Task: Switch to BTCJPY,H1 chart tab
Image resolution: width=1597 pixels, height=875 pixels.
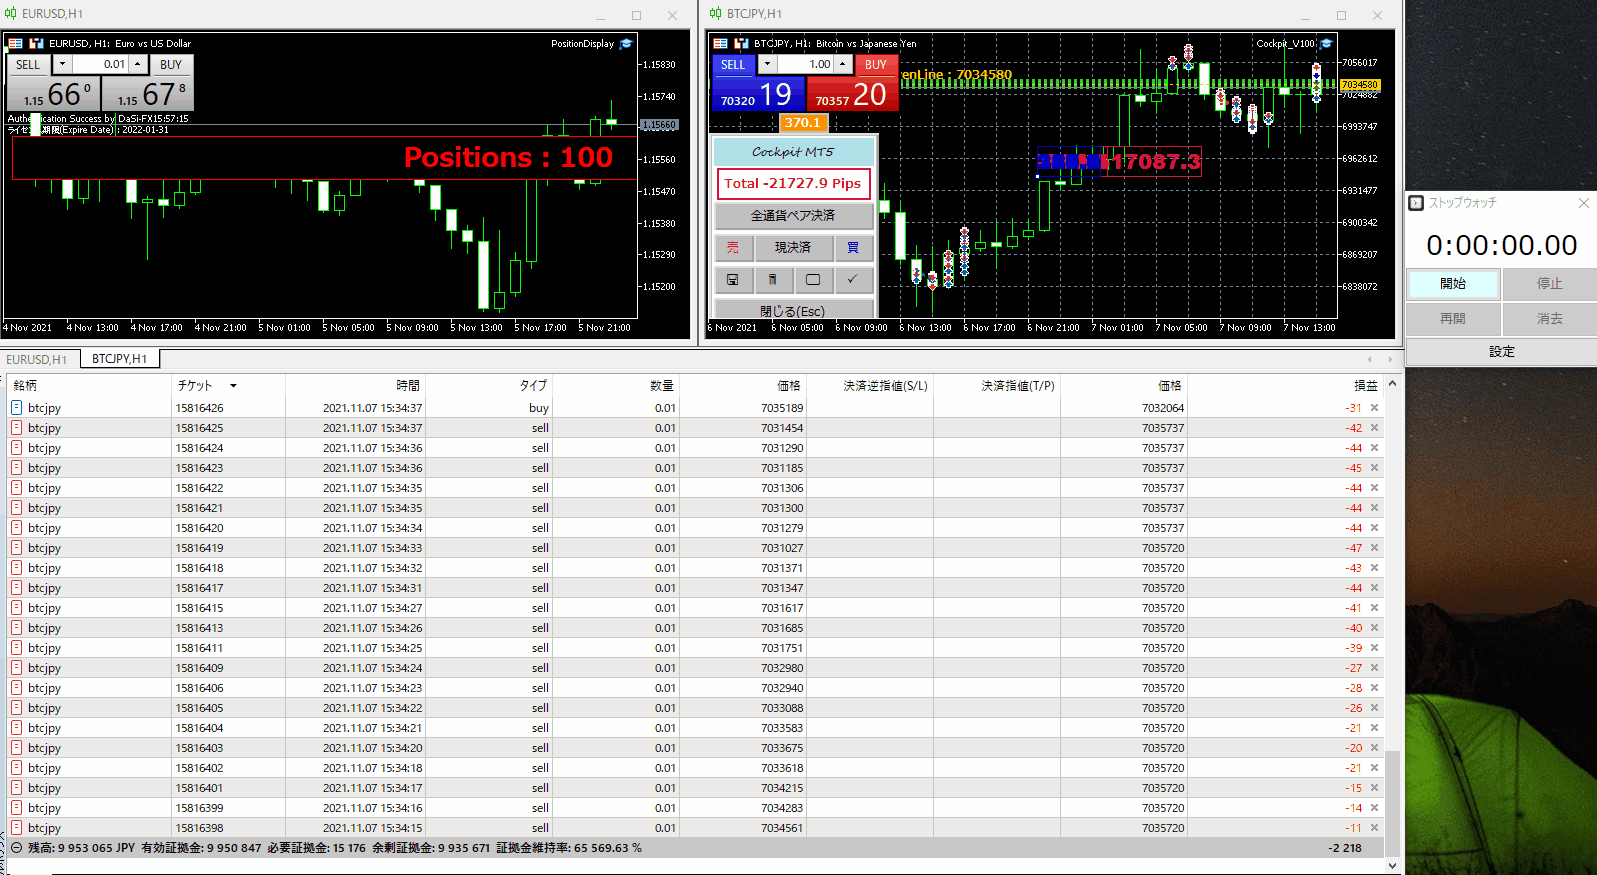Action: 120,359
